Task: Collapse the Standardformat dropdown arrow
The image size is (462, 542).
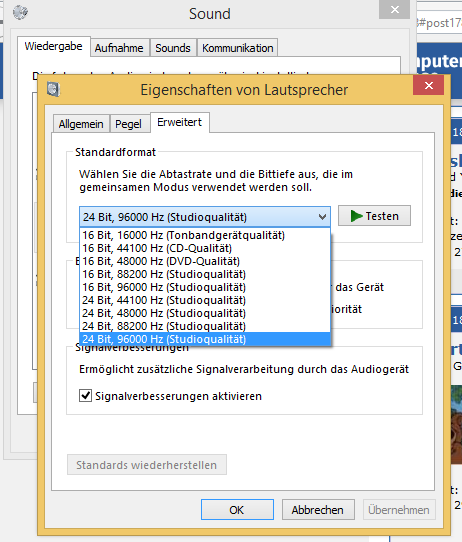Action: tap(322, 217)
